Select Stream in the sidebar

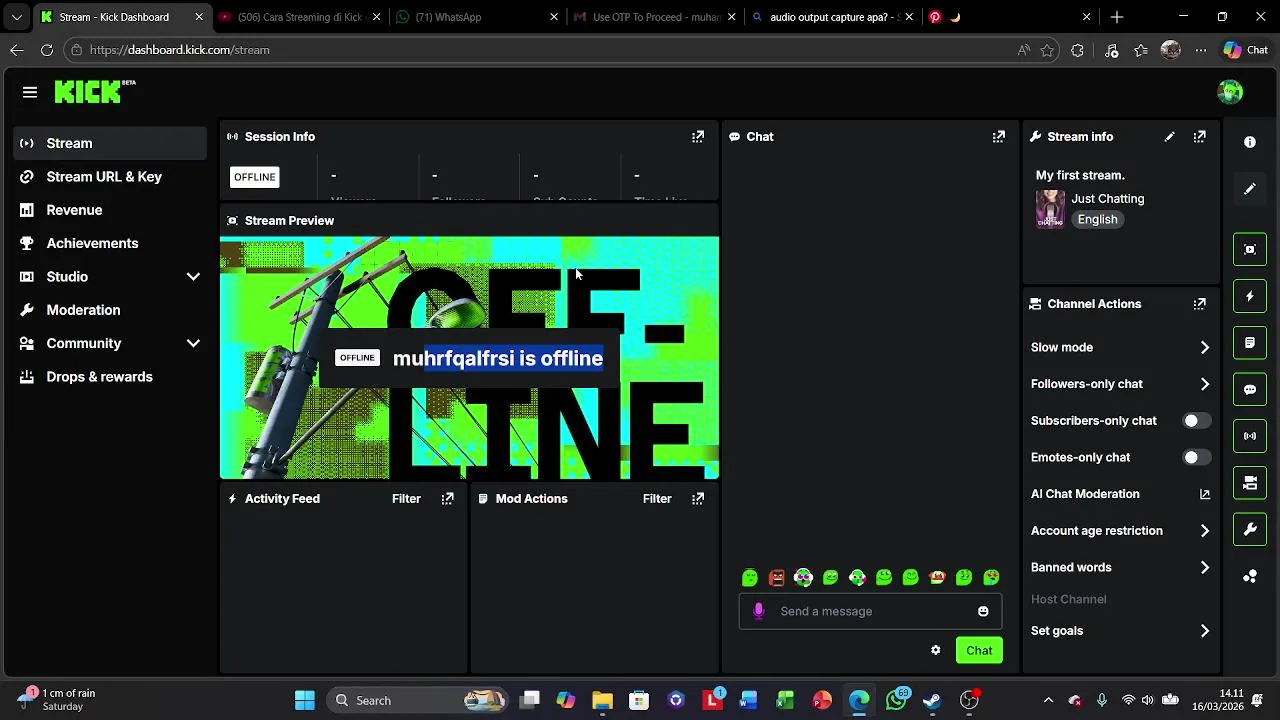tap(110, 144)
